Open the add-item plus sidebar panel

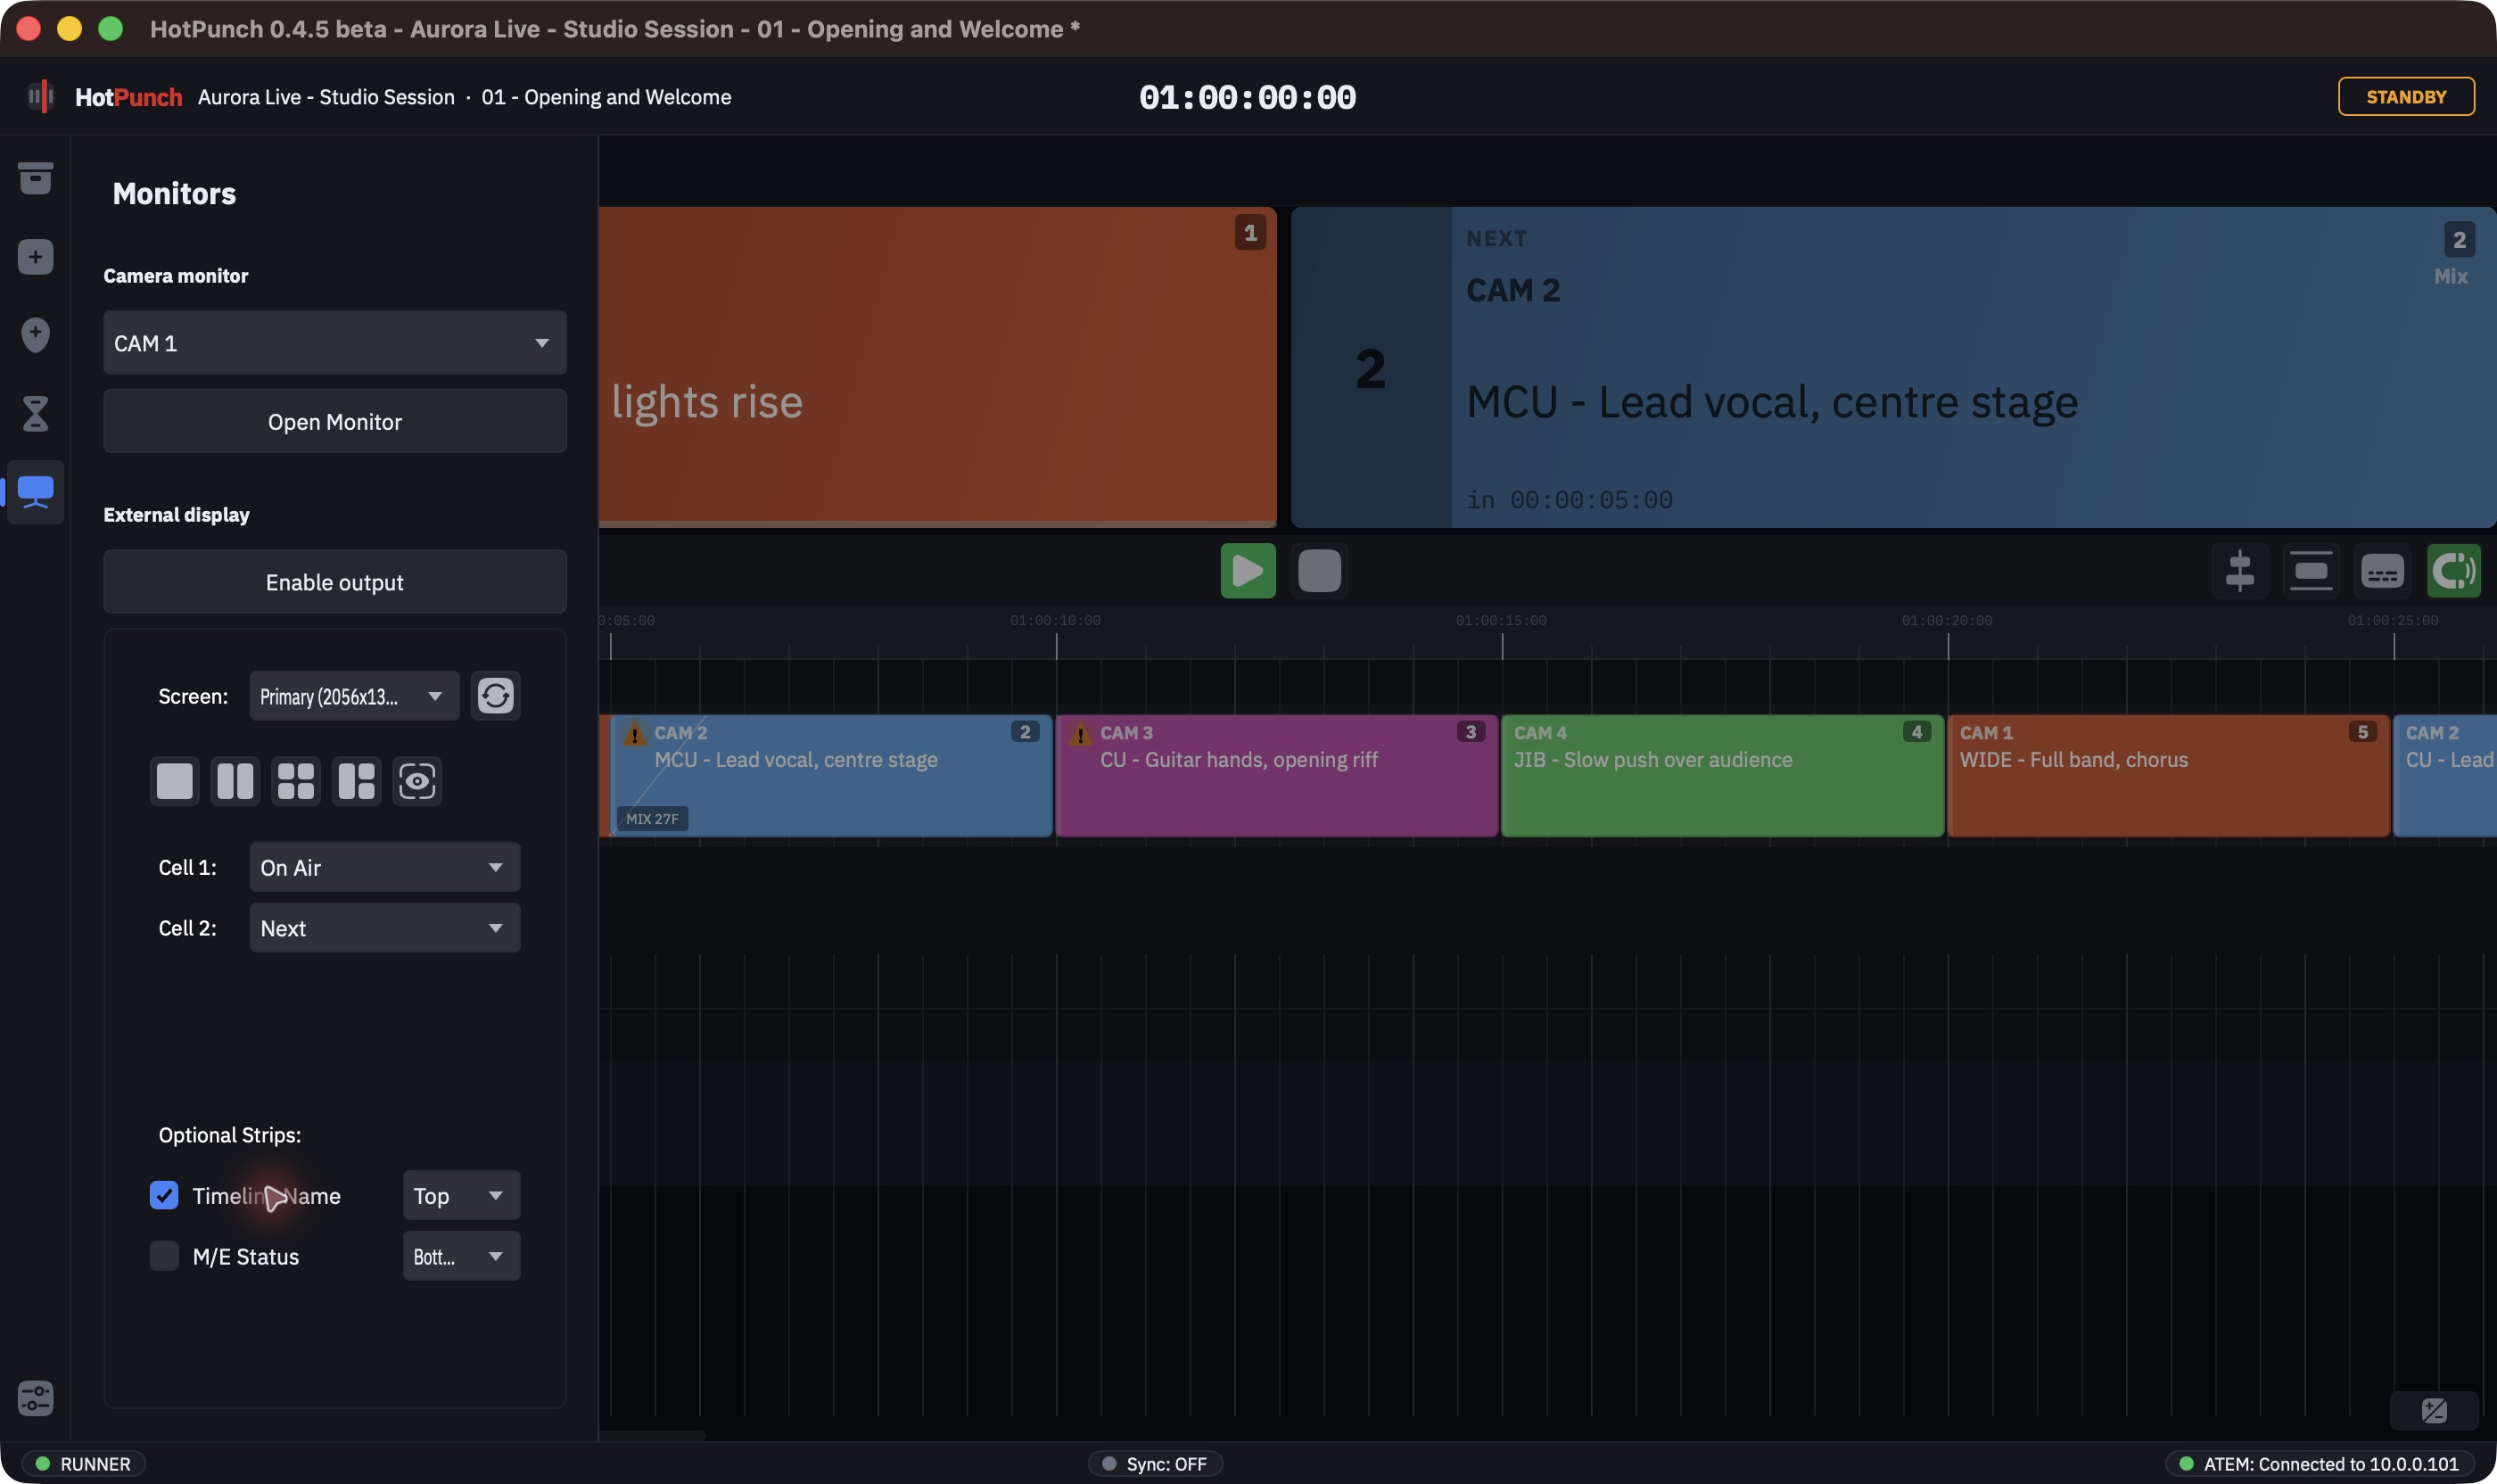coord(35,257)
